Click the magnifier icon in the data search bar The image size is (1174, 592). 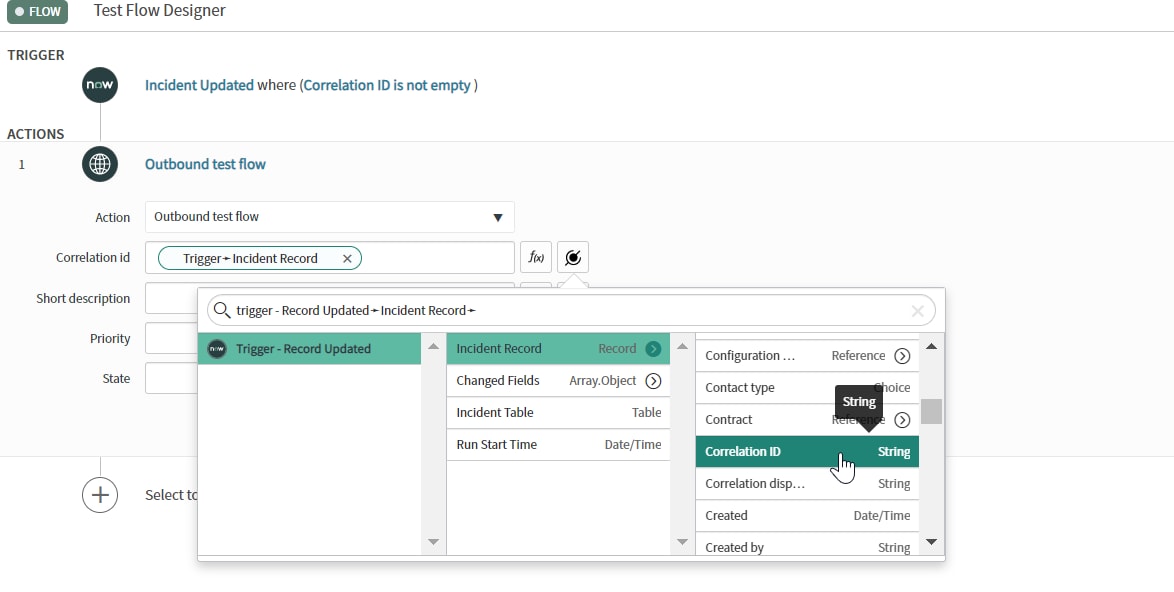pos(222,310)
